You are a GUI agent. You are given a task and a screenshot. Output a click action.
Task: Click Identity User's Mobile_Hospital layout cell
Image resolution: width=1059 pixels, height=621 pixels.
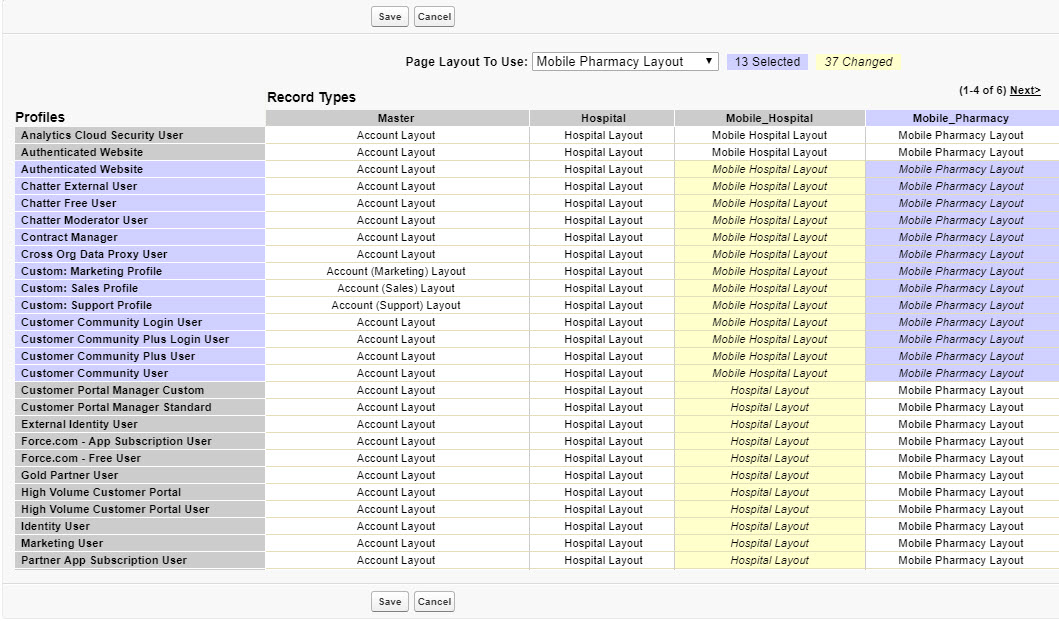point(769,526)
